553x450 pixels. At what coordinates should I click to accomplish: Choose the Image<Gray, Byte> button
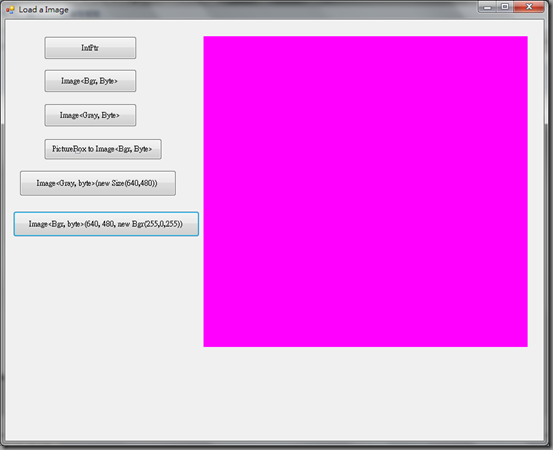(x=90, y=115)
